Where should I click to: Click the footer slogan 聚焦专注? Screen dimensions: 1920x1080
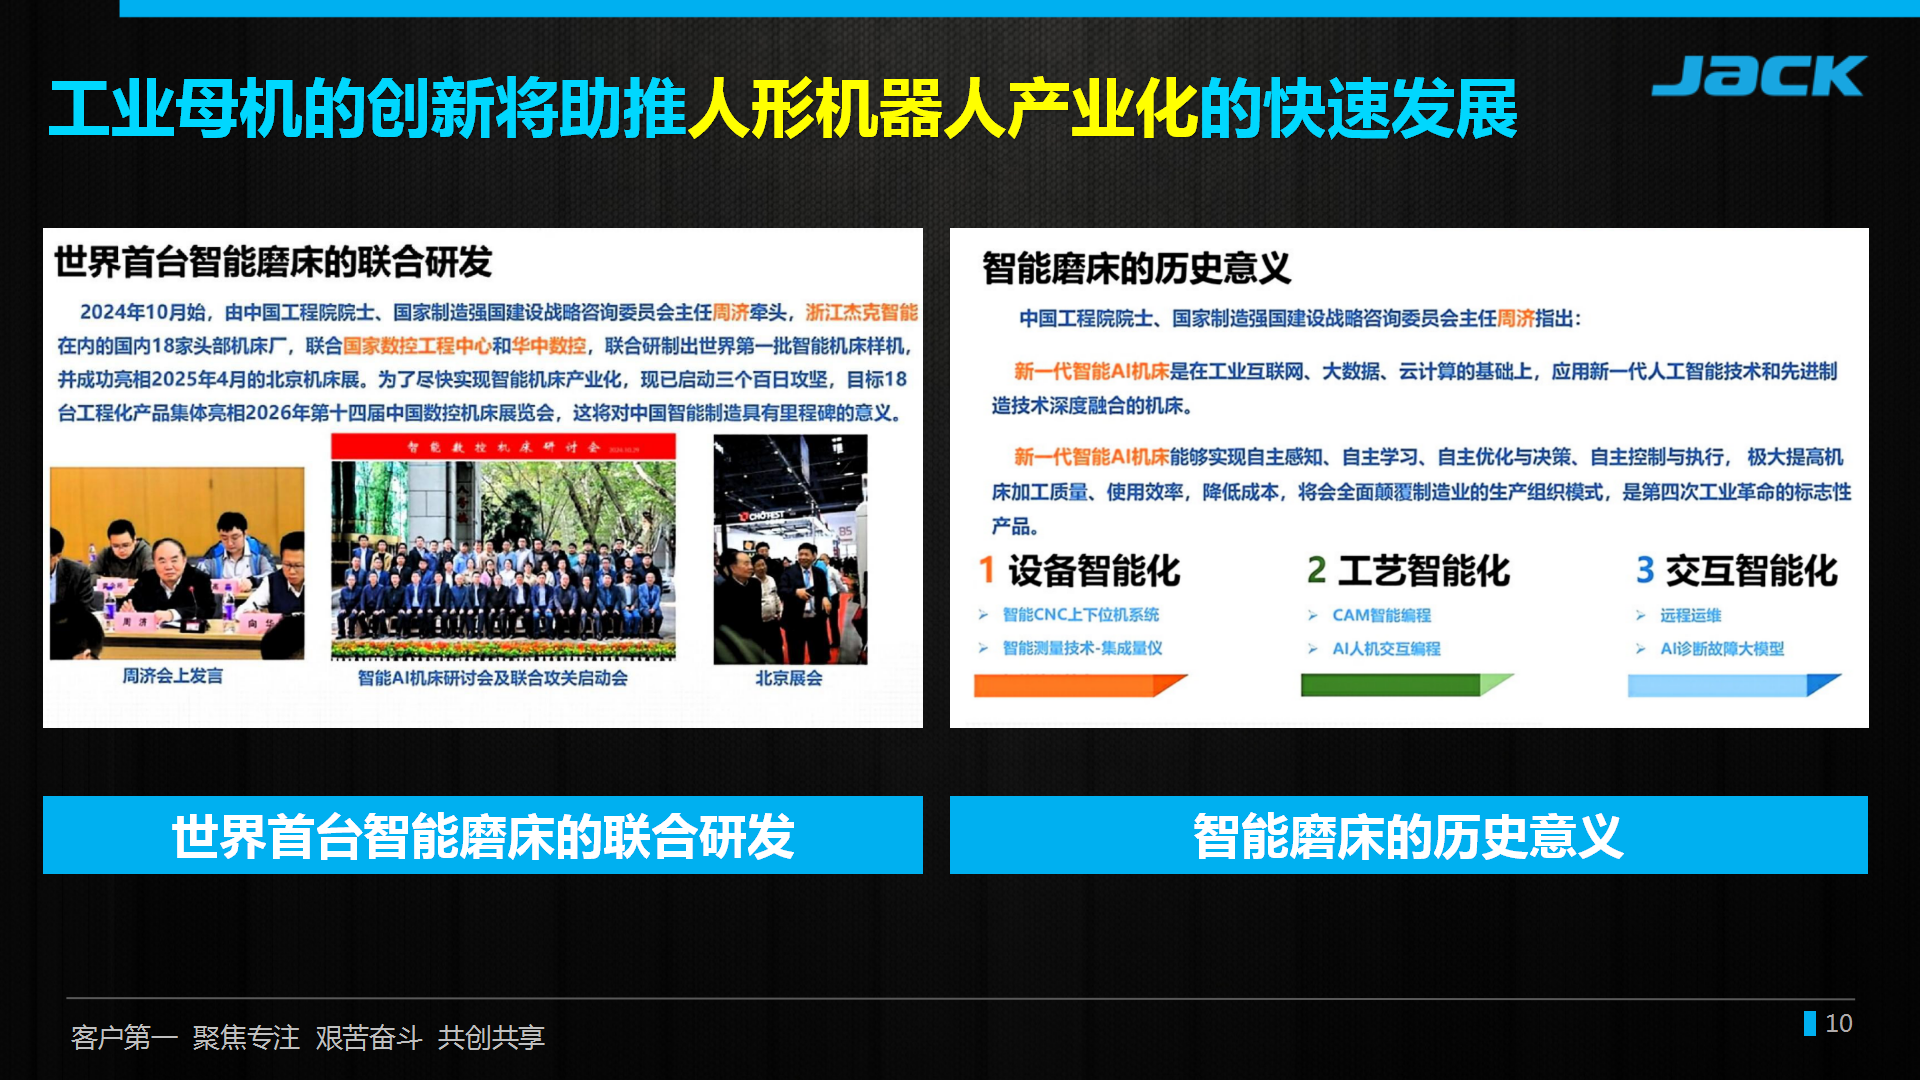coord(246,1038)
